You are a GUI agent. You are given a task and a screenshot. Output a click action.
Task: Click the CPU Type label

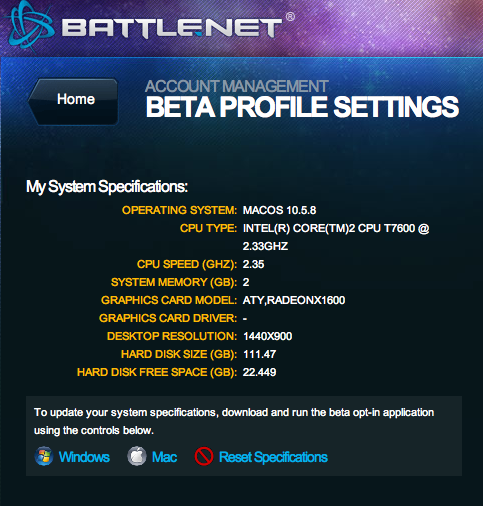point(208,228)
